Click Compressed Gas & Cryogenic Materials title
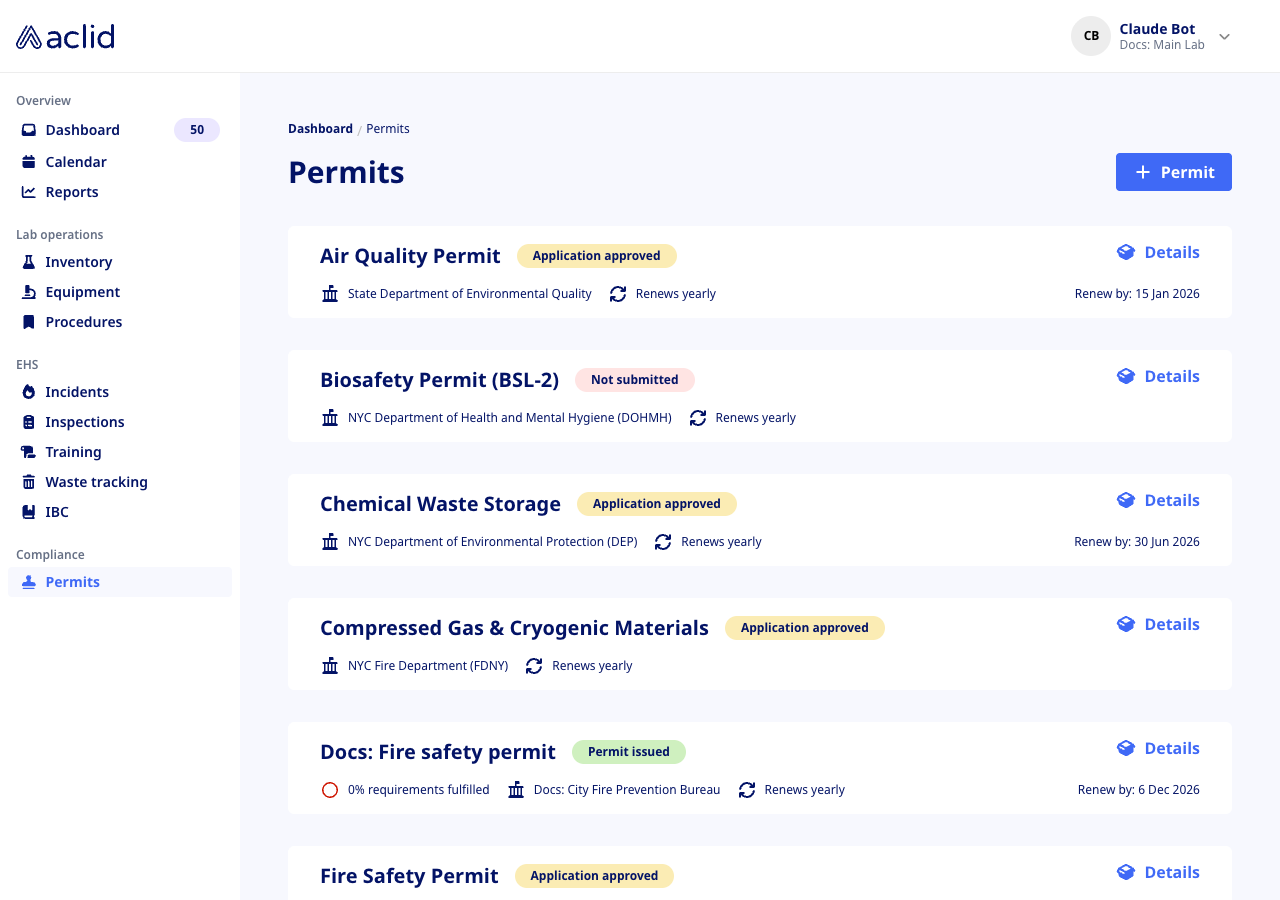The height and width of the screenshot is (900, 1280). pyautogui.click(x=514, y=628)
